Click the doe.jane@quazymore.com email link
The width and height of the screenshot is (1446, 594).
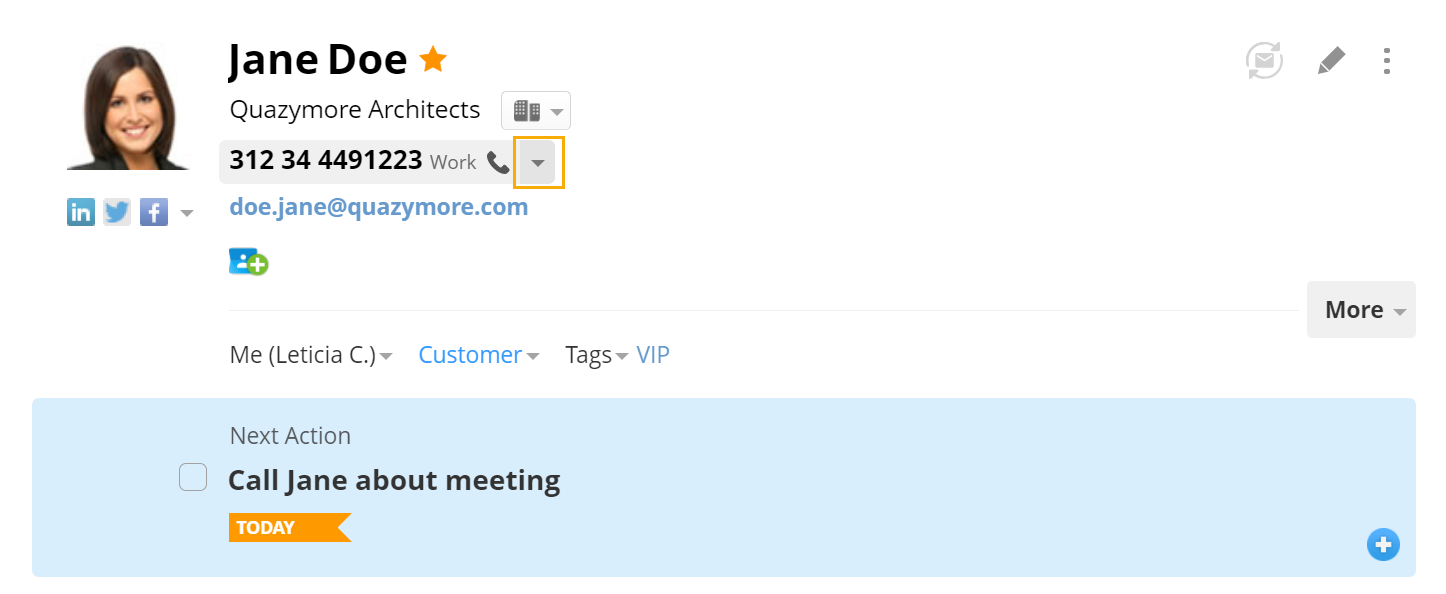[x=379, y=207]
